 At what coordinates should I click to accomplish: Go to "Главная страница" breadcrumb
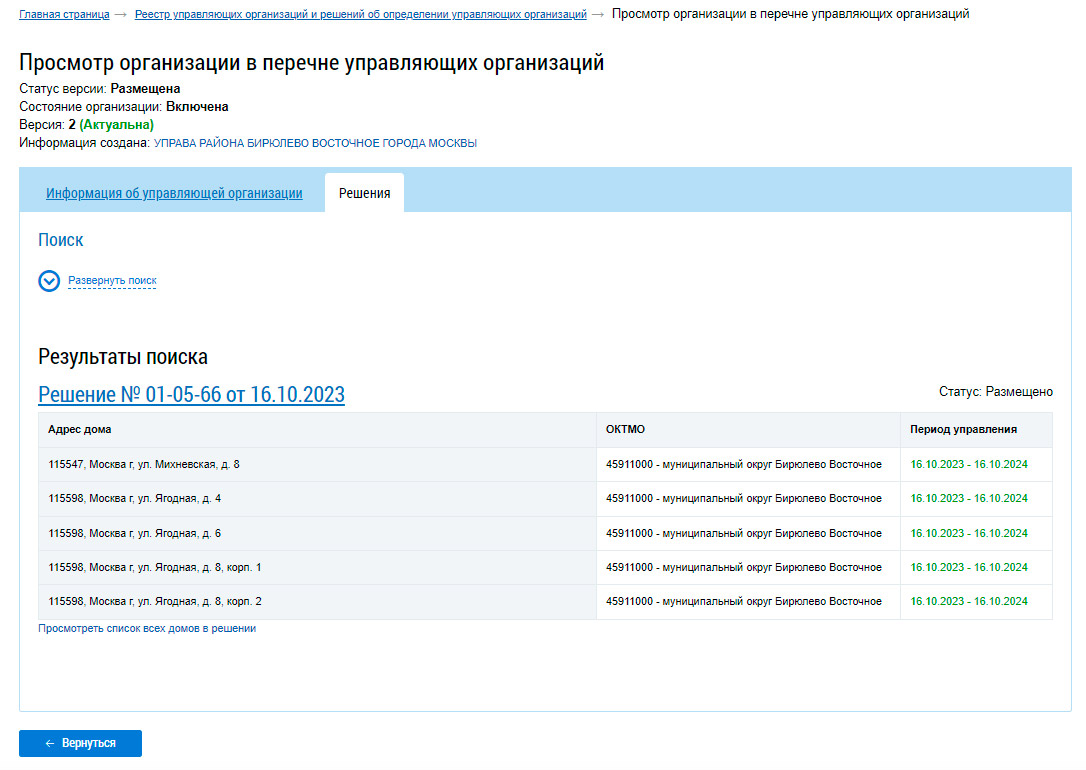point(64,14)
